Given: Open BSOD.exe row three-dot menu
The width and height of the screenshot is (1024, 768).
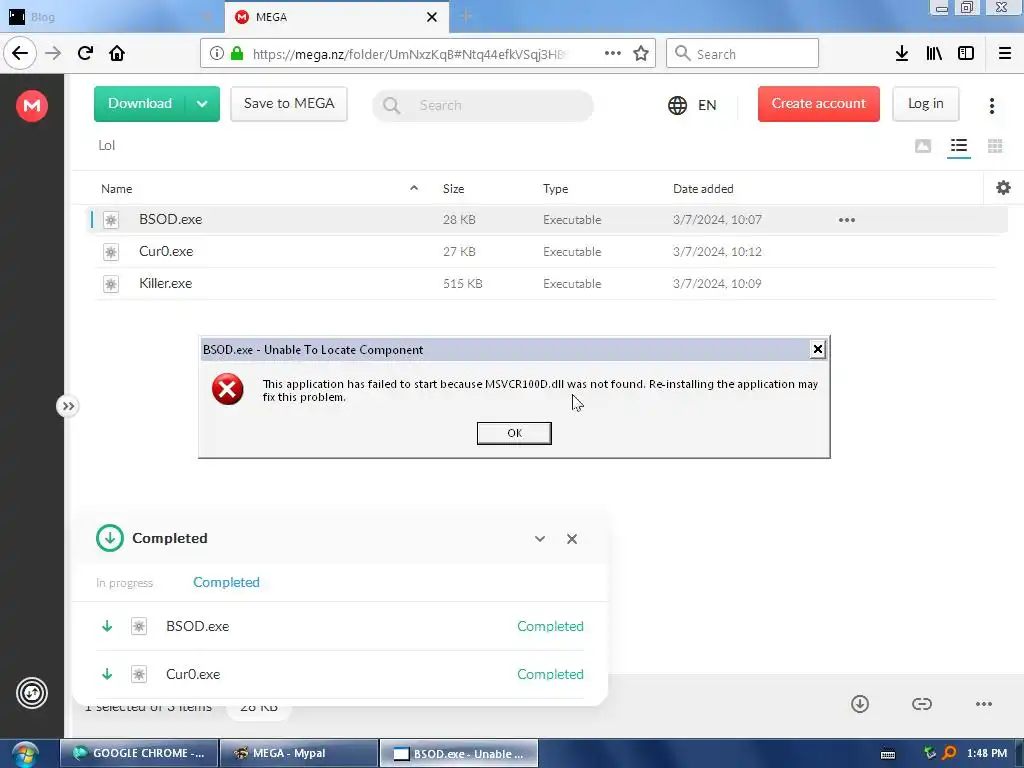Looking at the screenshot, I should click(847, 220).
